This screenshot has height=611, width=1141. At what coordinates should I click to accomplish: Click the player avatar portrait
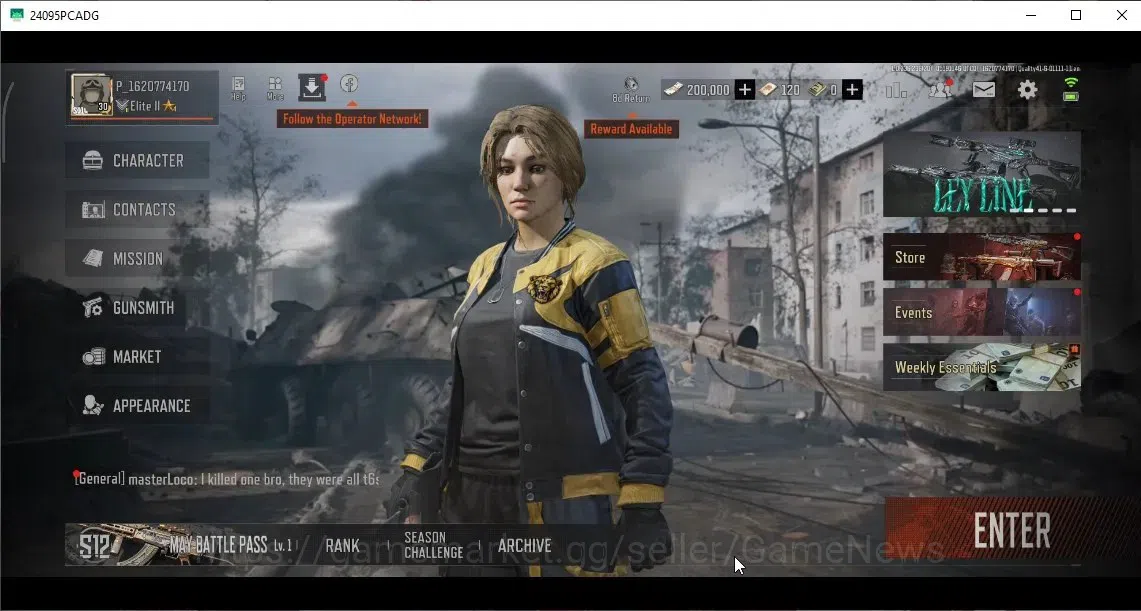point(92,95)
